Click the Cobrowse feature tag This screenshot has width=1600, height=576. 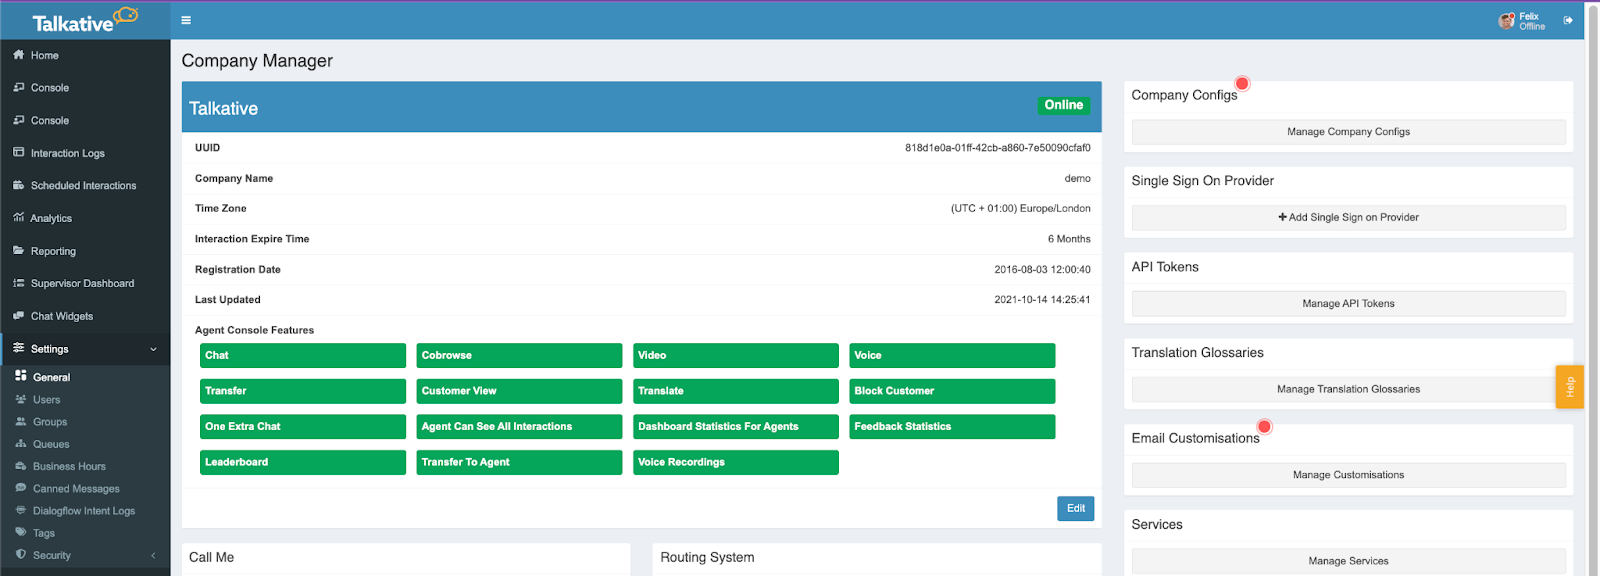[x=519, y=355]
